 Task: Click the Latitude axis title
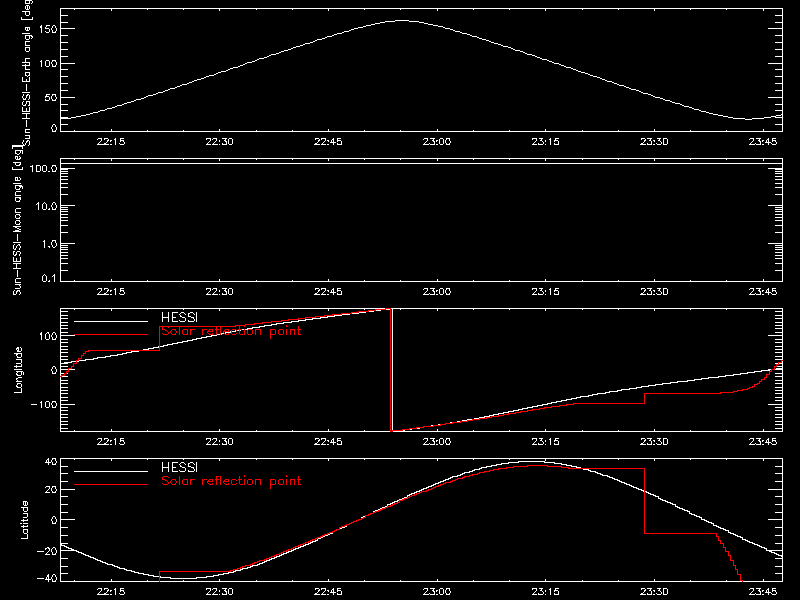(x=24, y=520)
